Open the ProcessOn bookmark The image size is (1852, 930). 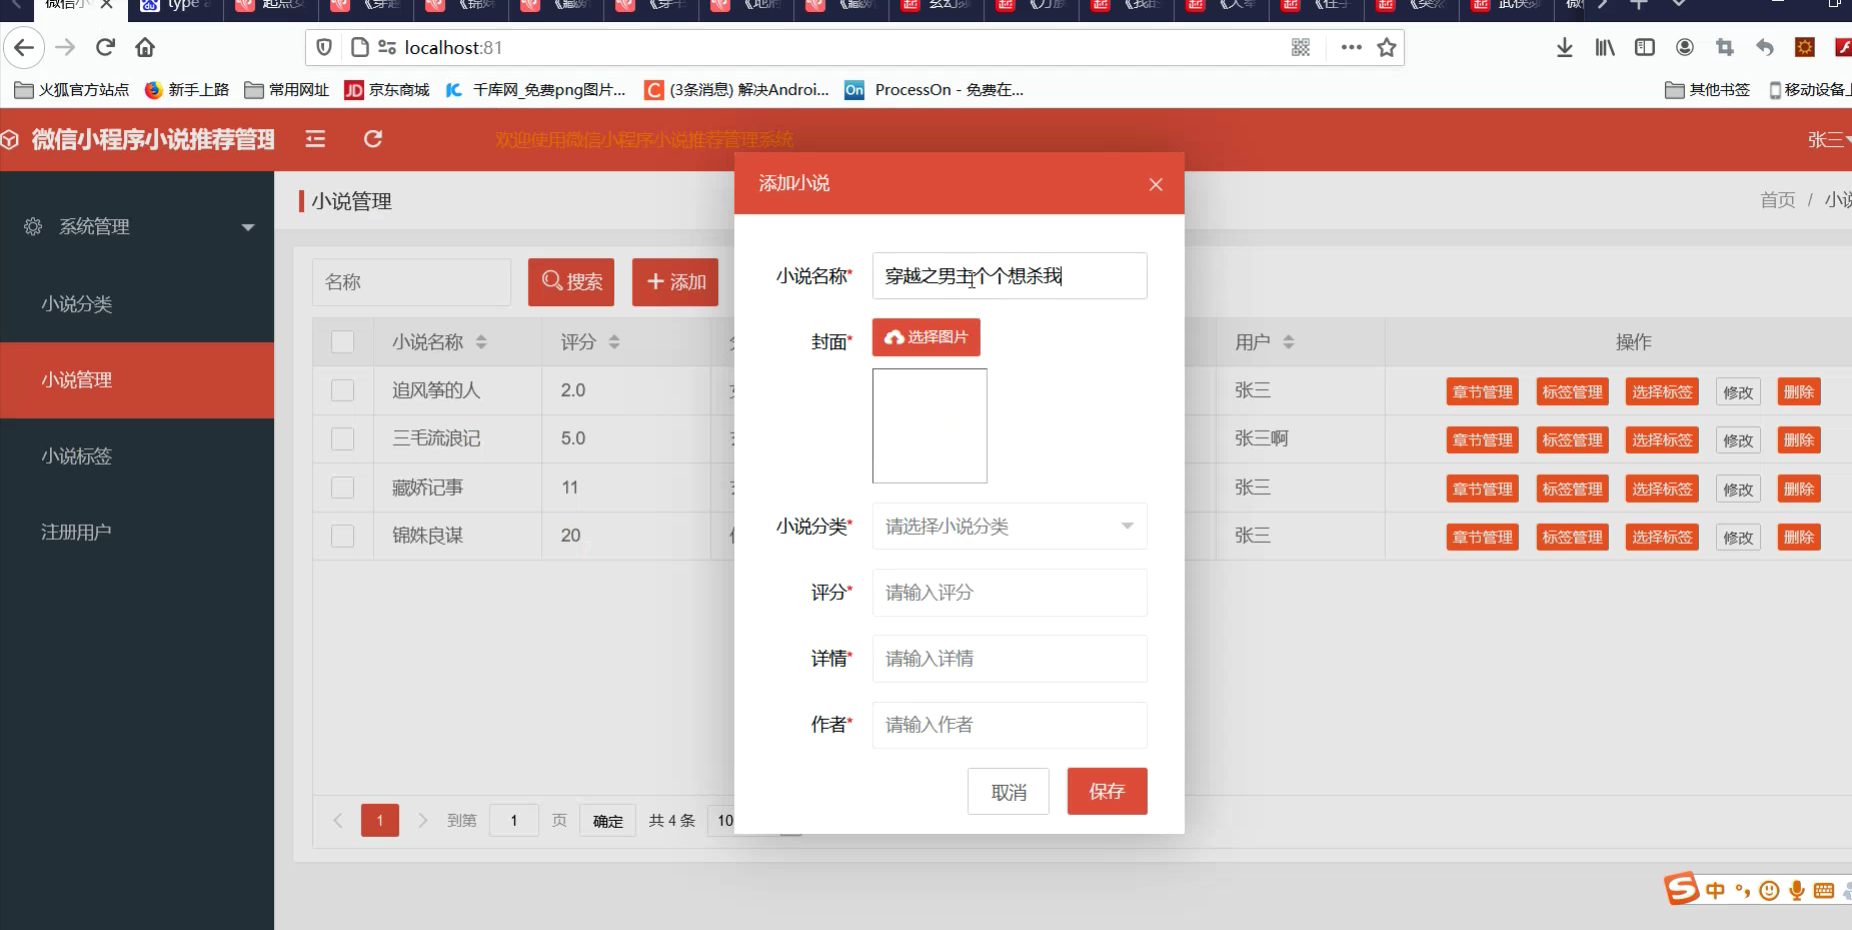tap(934, 90)
